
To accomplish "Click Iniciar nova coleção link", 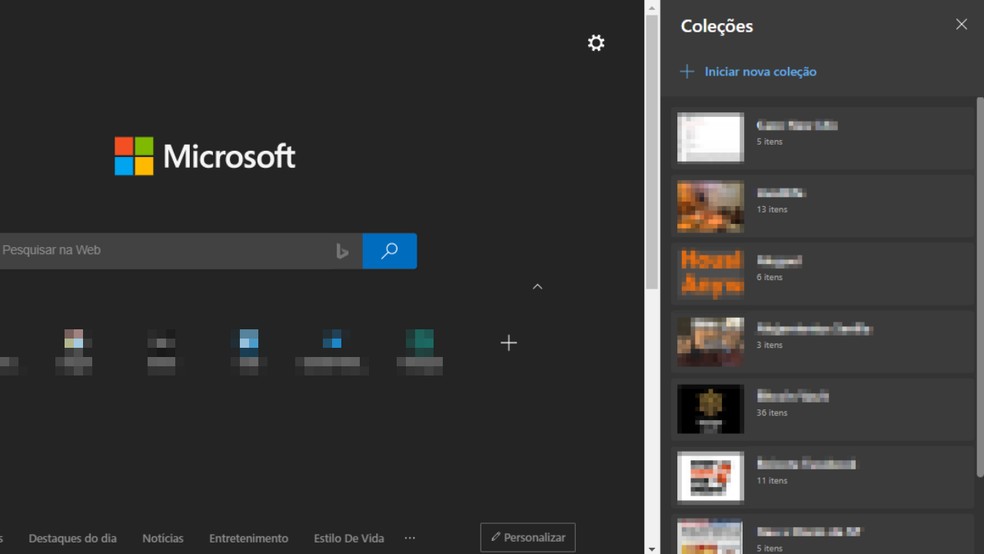I will (x=760, y=72).
